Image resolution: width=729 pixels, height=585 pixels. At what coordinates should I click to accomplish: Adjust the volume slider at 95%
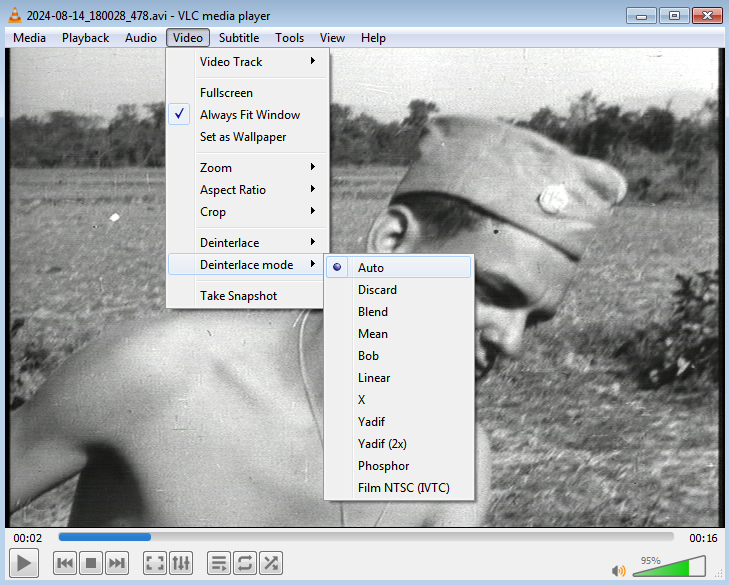point(669,566)
